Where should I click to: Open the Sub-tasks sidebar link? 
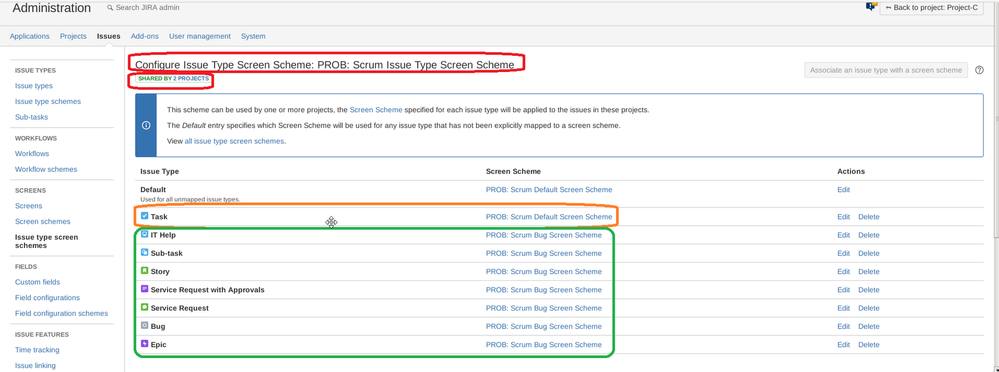point(31,117)
